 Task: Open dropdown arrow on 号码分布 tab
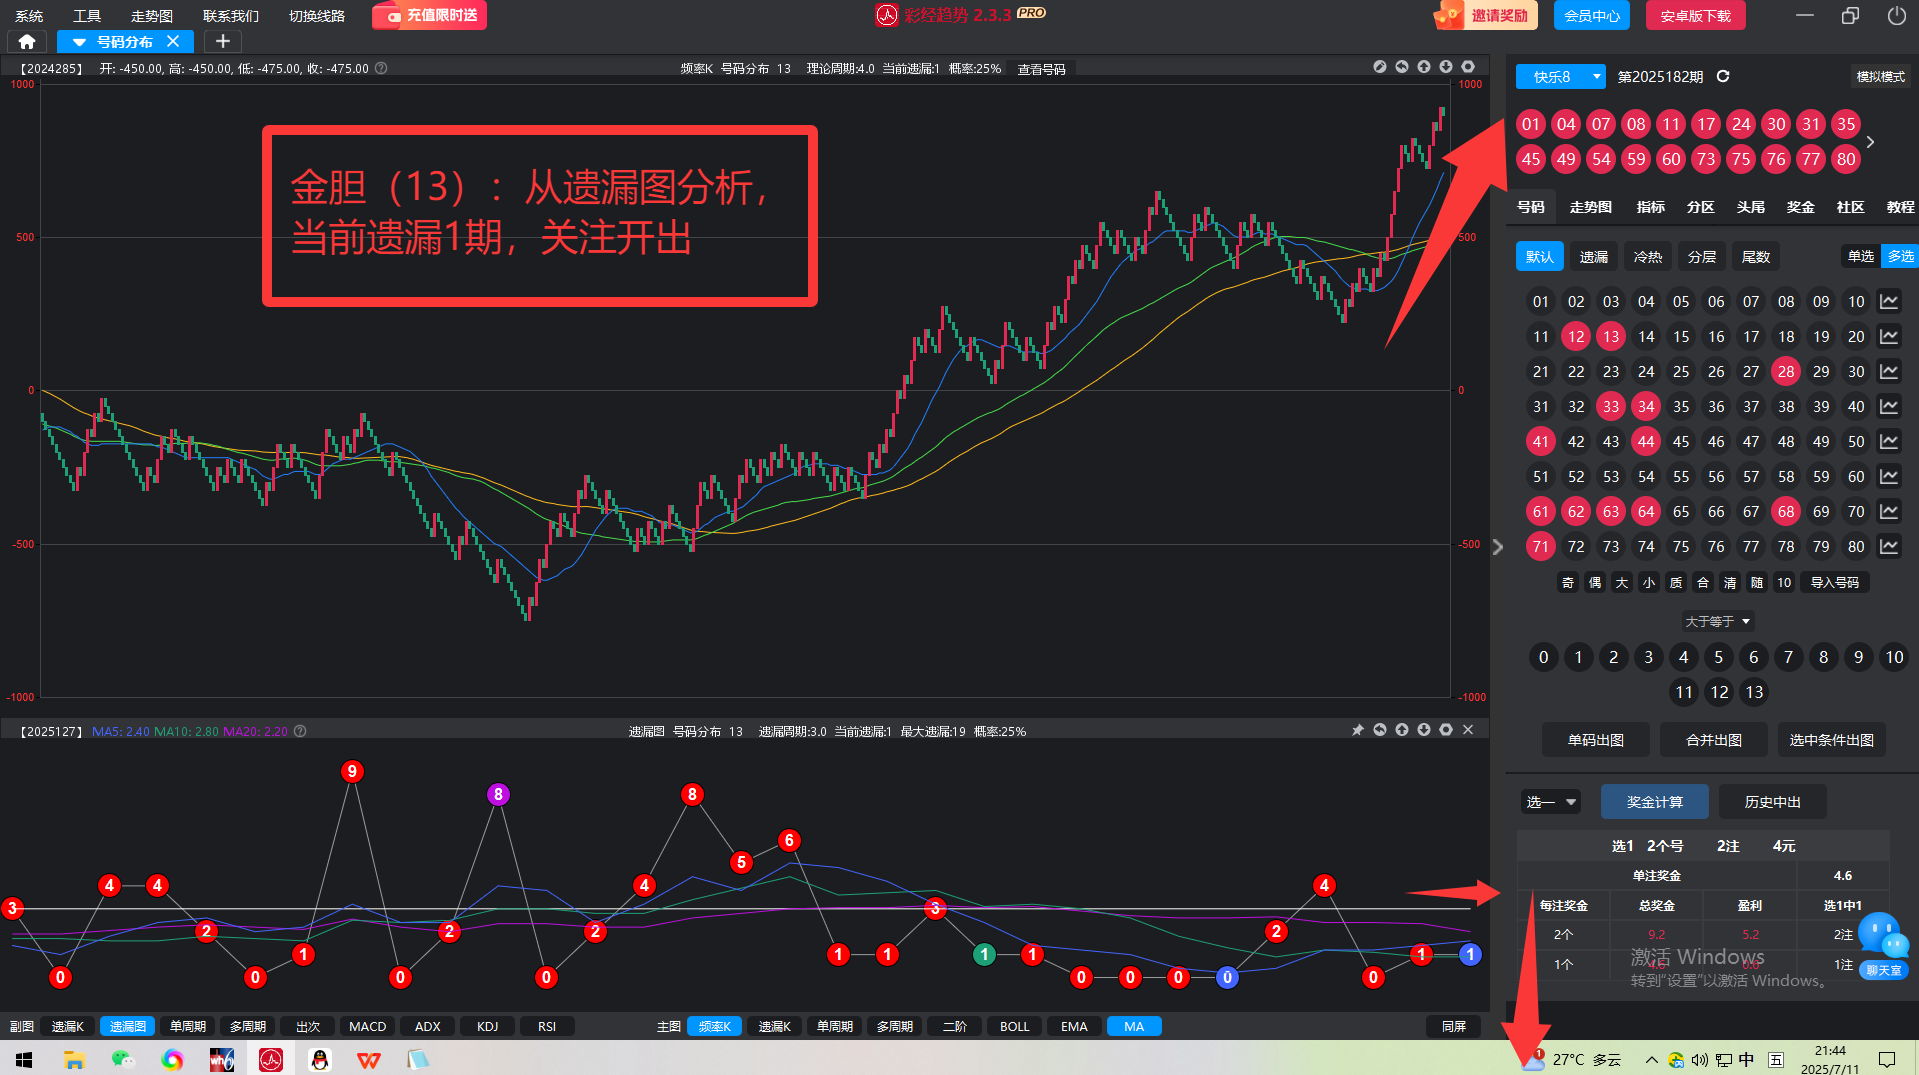(79, 42)
